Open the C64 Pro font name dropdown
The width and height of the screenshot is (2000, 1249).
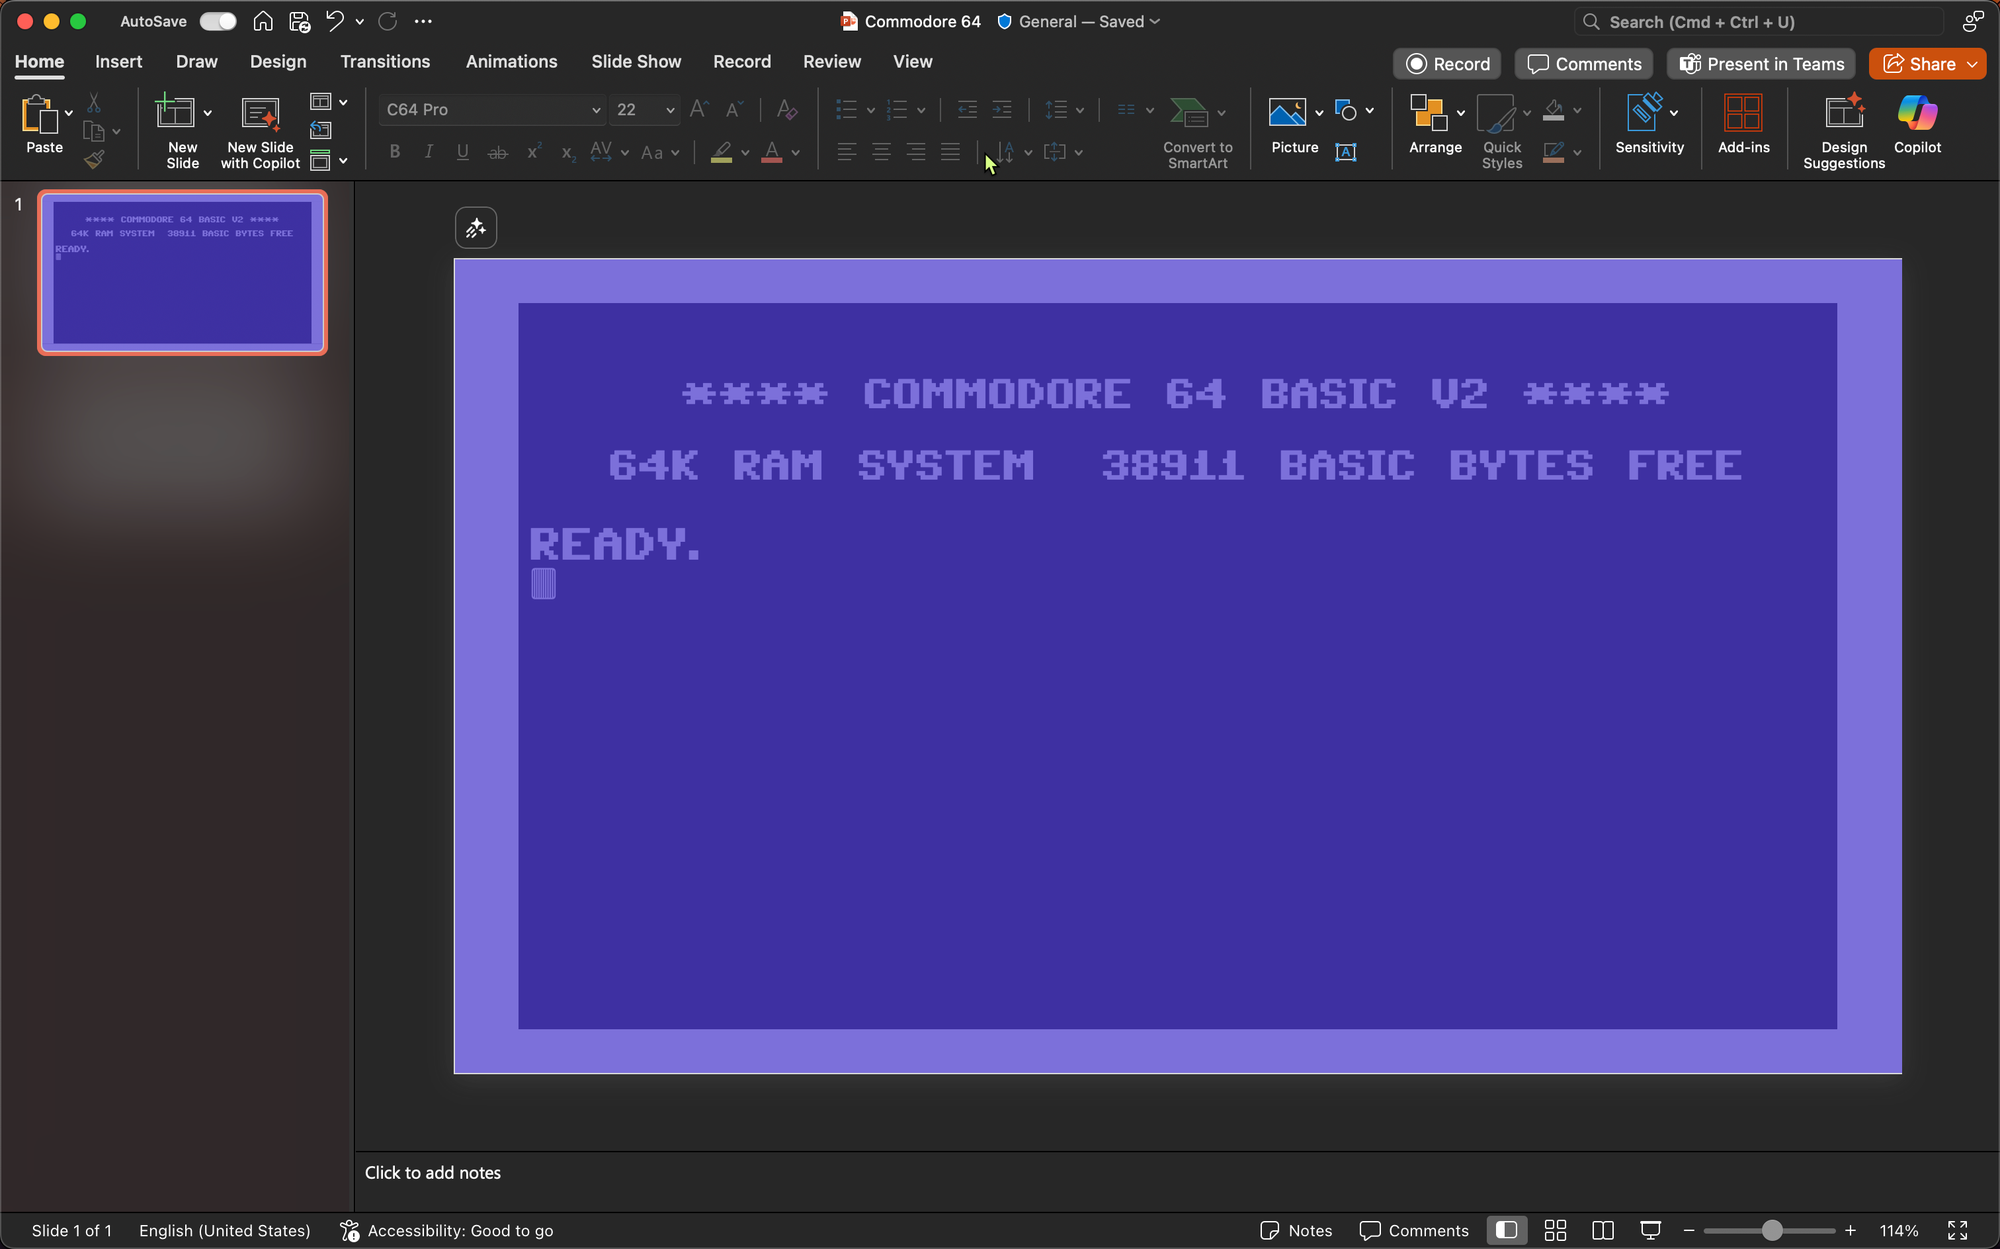pyautogui.click(x=596, y=110)
